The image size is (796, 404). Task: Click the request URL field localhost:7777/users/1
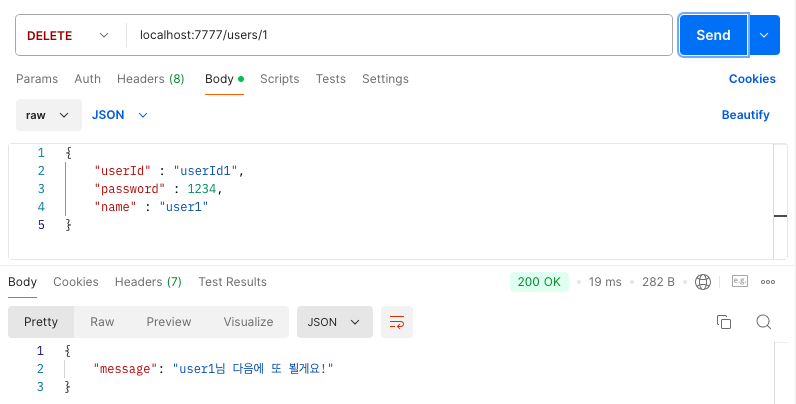399,35
